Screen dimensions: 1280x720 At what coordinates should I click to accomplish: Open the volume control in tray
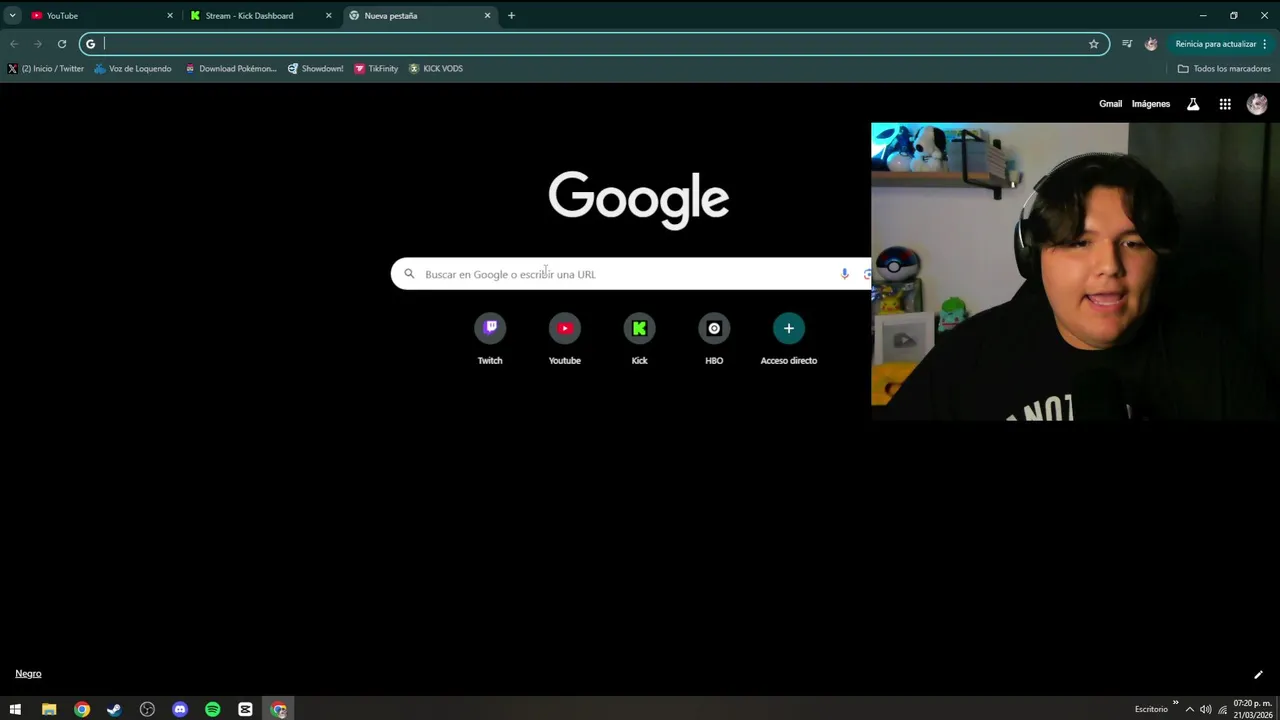[x=1206, y=710]
